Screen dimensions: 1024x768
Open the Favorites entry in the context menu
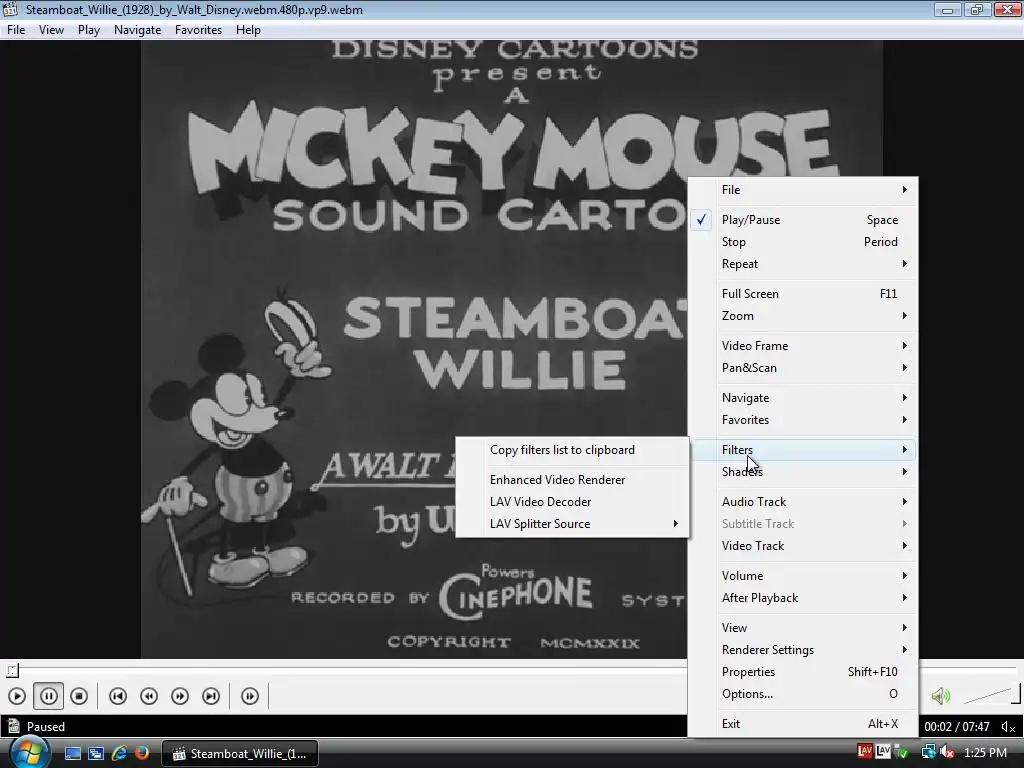[803, 420]
